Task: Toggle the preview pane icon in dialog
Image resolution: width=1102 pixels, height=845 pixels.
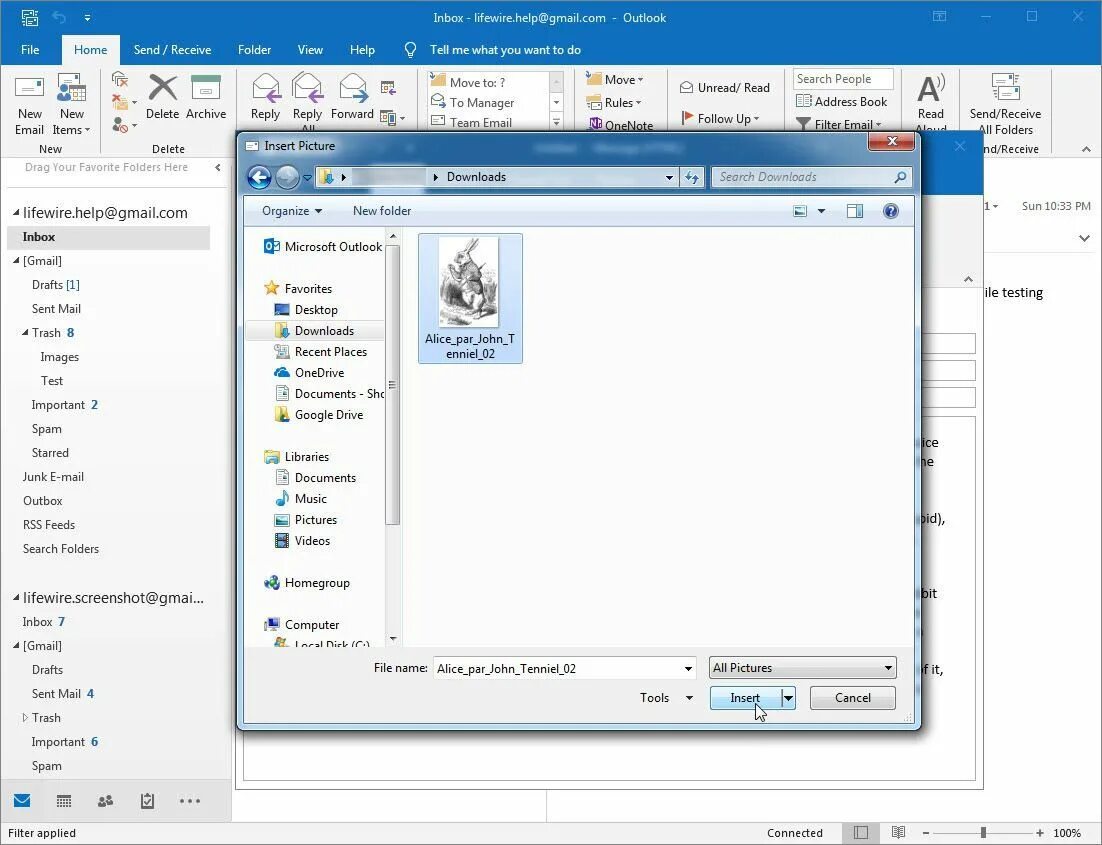Action: pos(855,211)
